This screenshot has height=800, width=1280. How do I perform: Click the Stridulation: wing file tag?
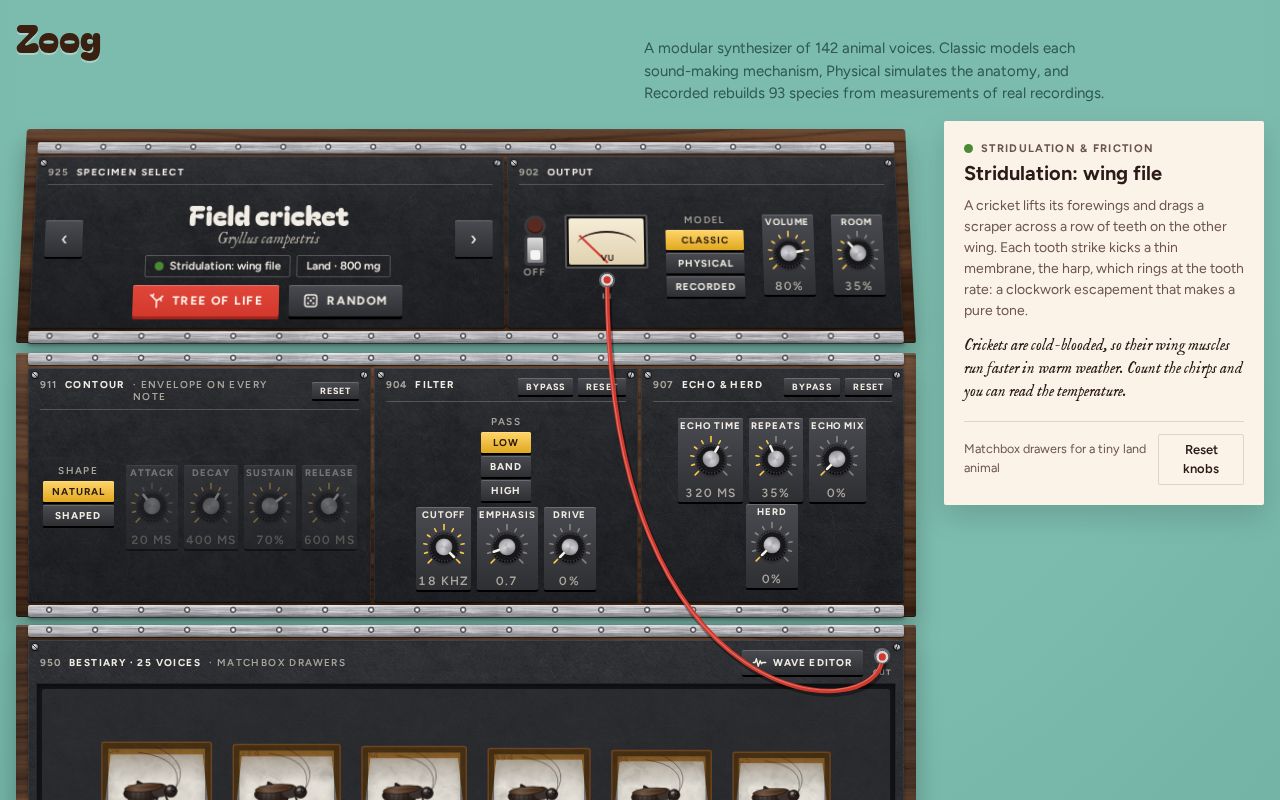(218, 266)
